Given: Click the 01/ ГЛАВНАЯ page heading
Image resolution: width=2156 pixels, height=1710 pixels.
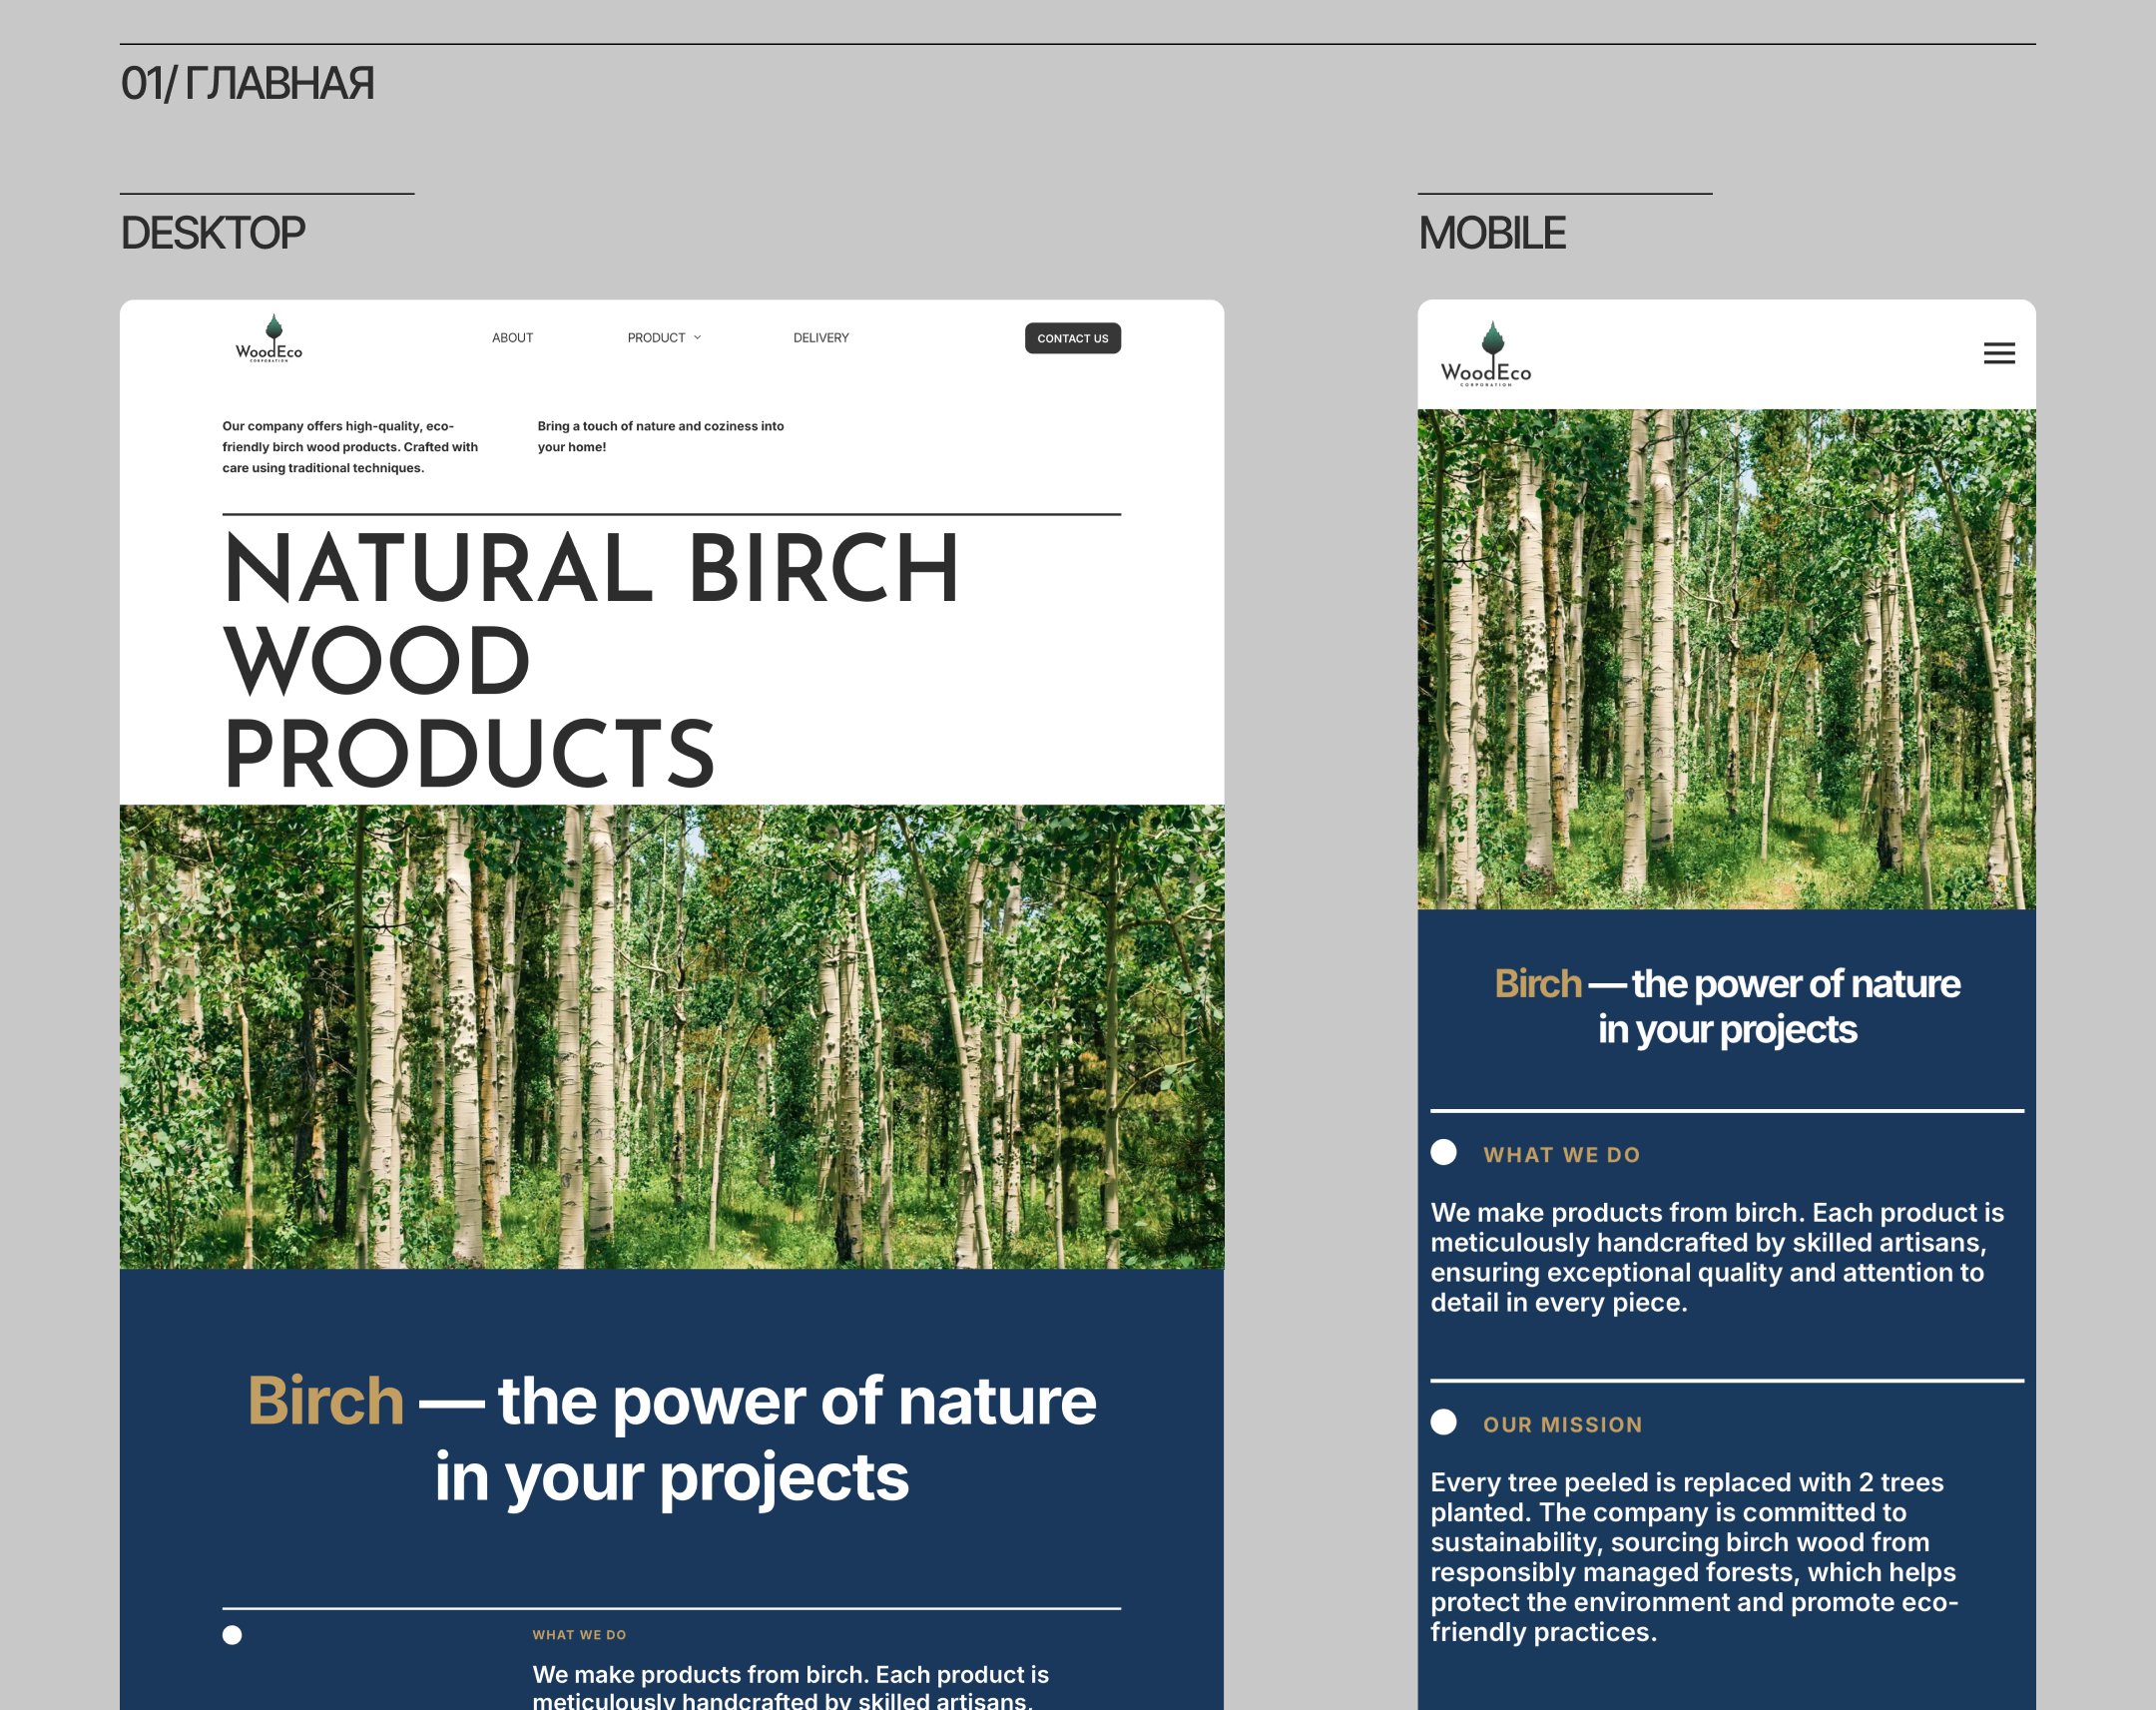Looking at the screenshot, I should pyautogui.click(x=247, y=84).
